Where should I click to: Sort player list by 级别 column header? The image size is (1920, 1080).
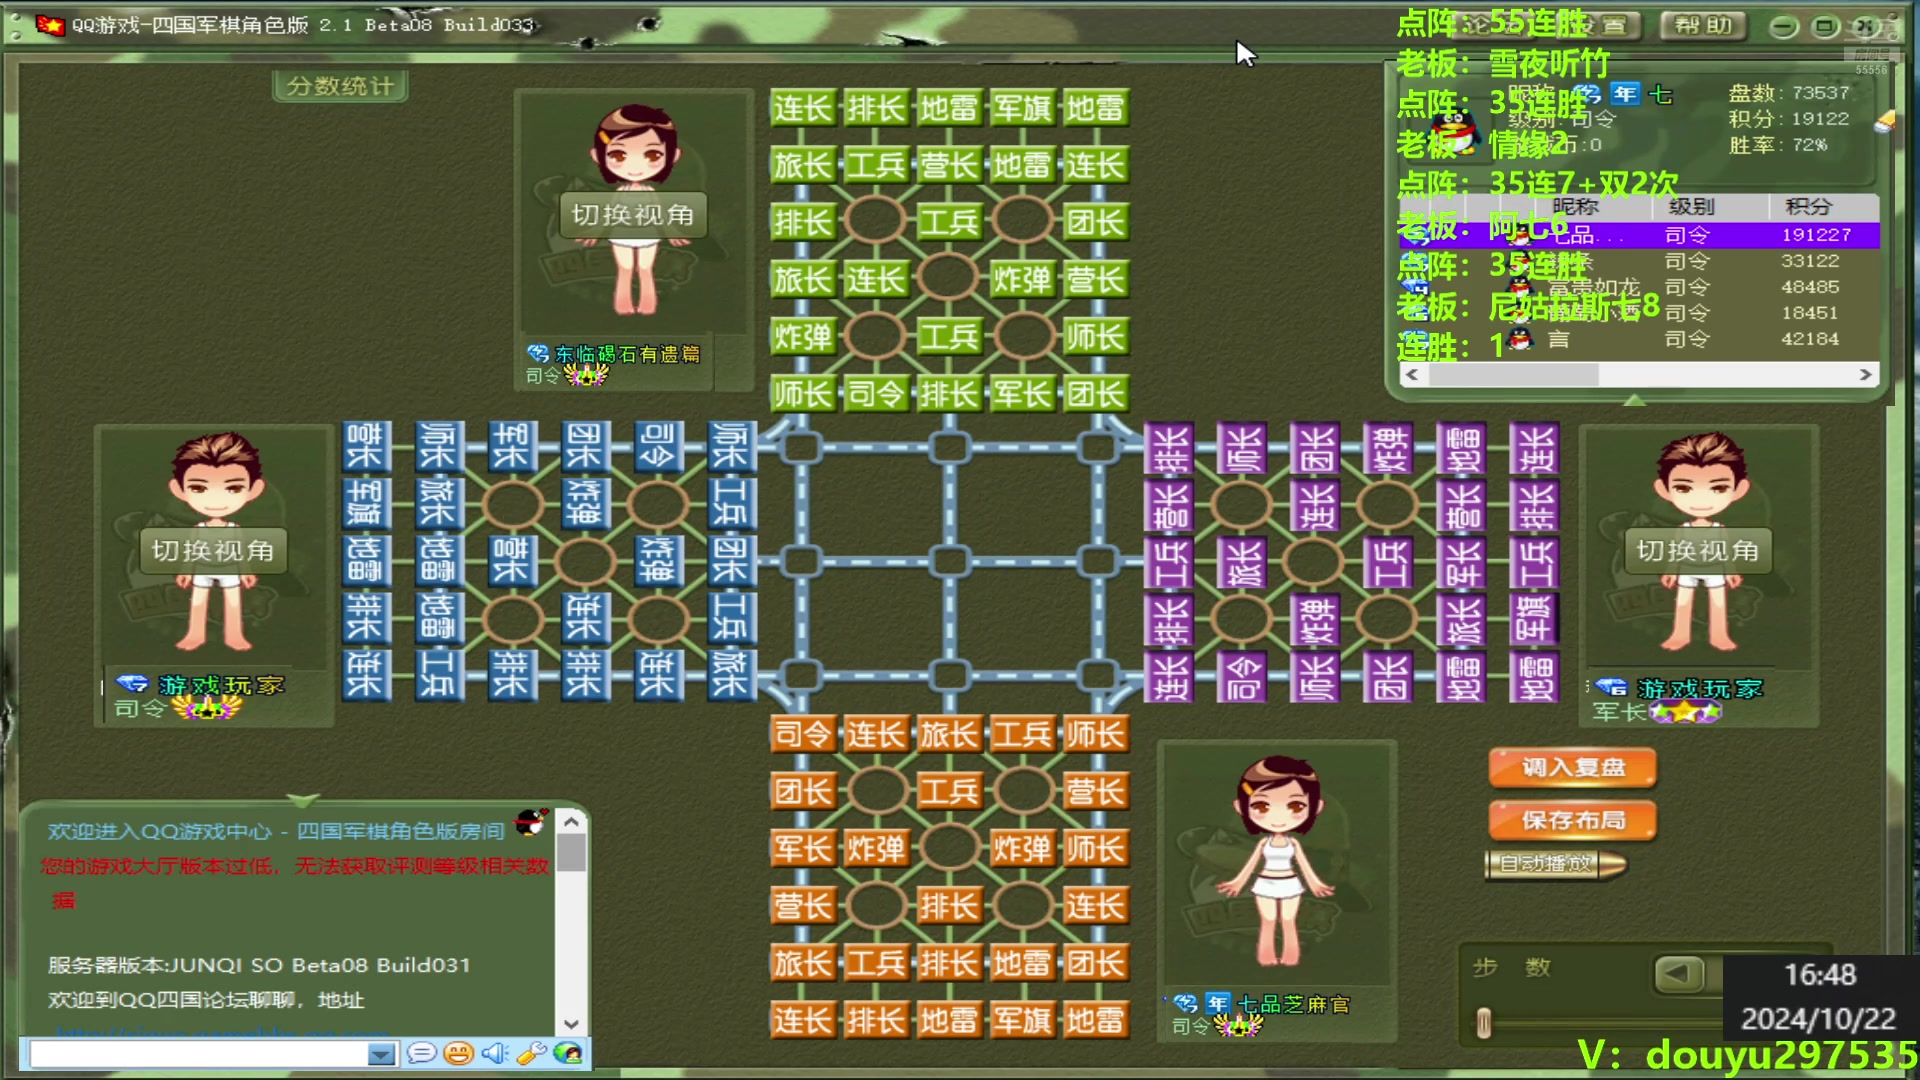pyautogui.click(x=1692, y=207)
